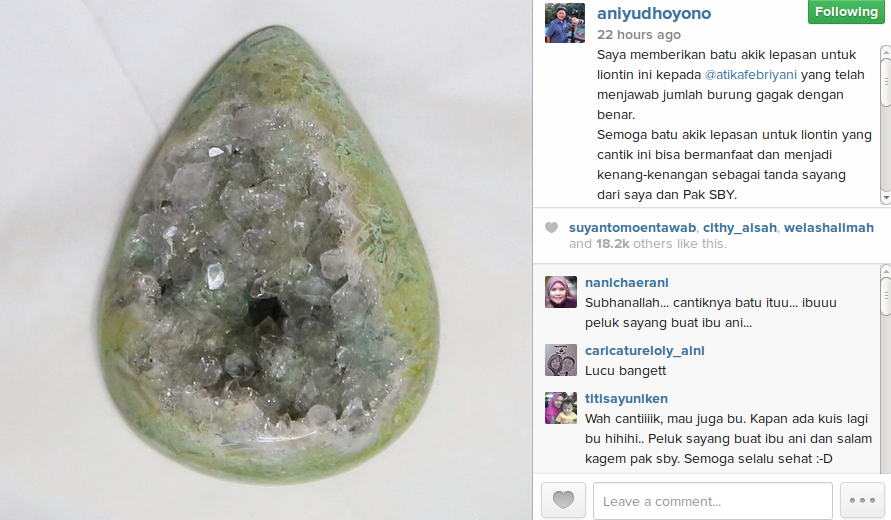Click the caption scrollbar down arrow
Screen dimensions: 891x520
[x=885, y=198]
